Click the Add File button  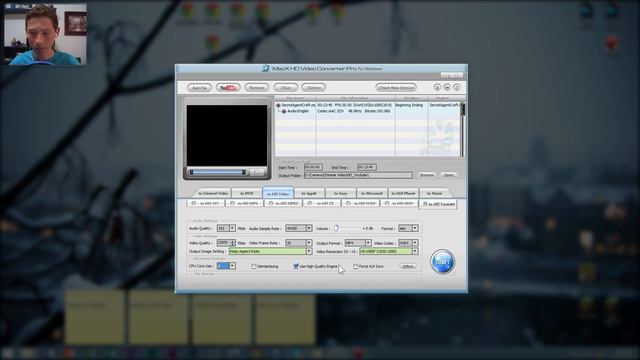click(199, 88)
